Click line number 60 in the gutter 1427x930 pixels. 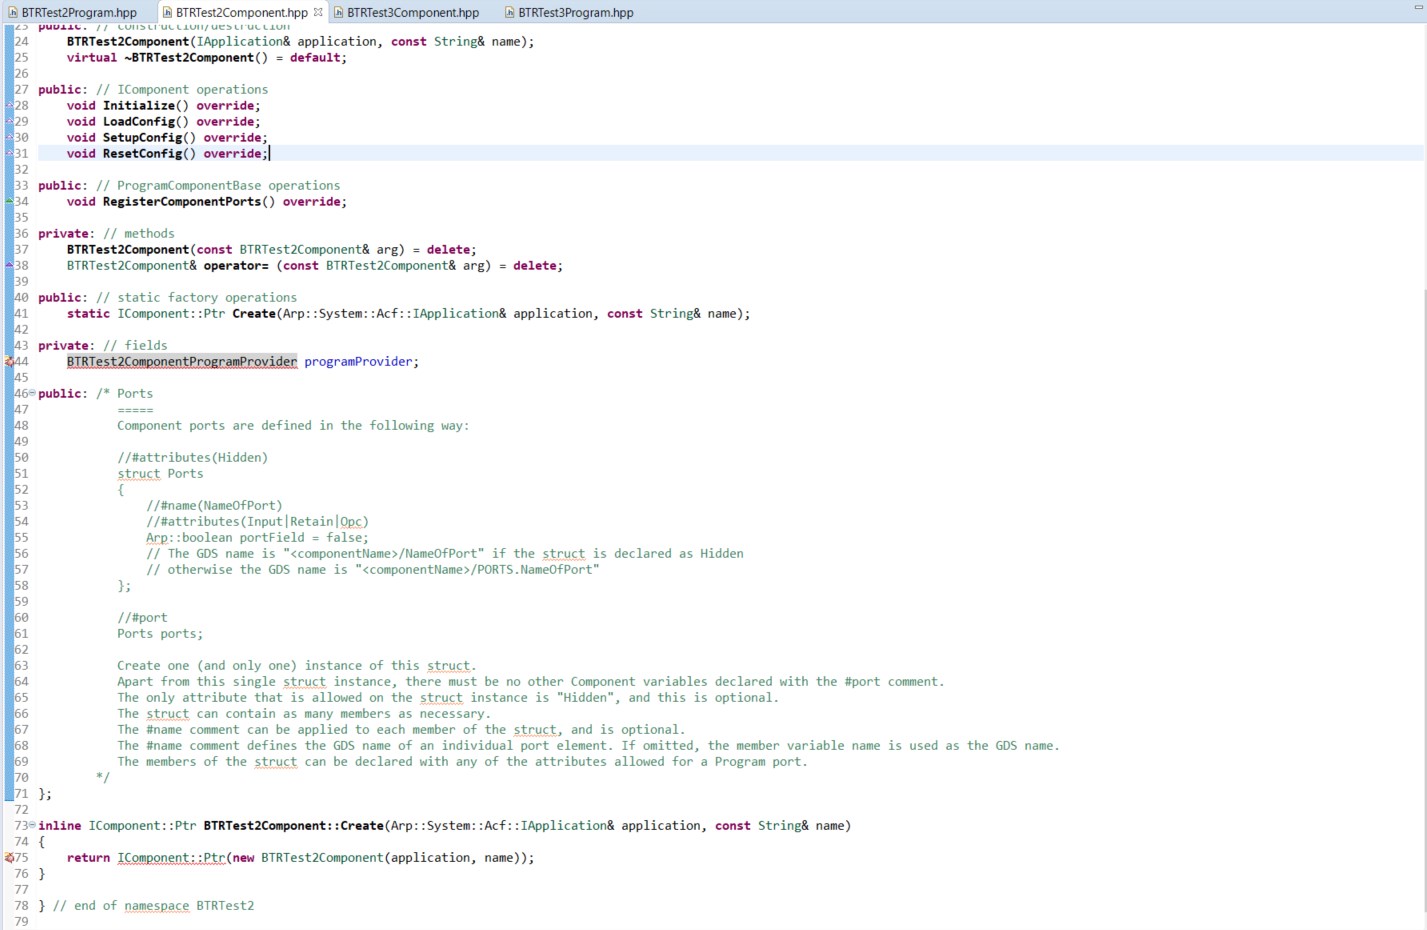click(x=21, y=617)
